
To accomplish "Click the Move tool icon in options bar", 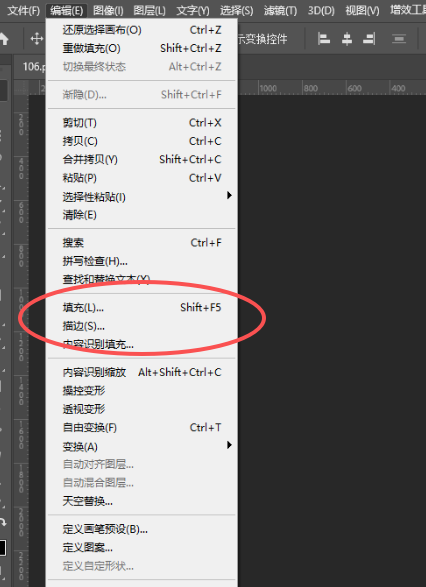I will 37,39.
